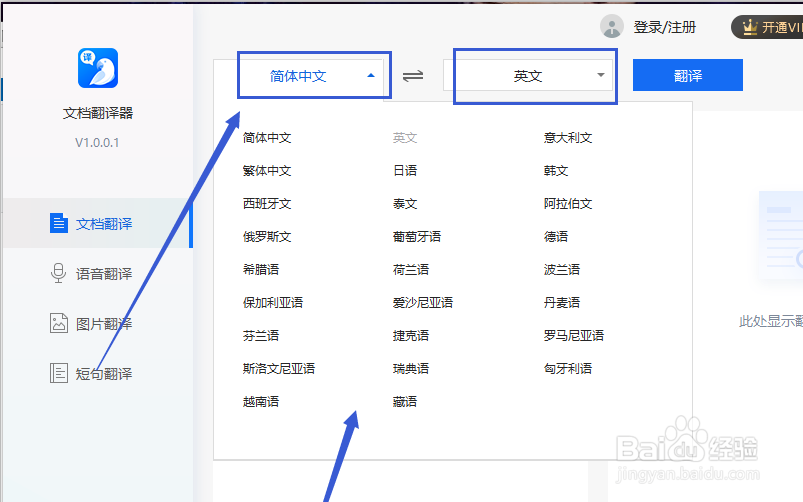Select 丹麦语 from language list
This screenshot has height=502, width=803.
[x=562, y=303]
